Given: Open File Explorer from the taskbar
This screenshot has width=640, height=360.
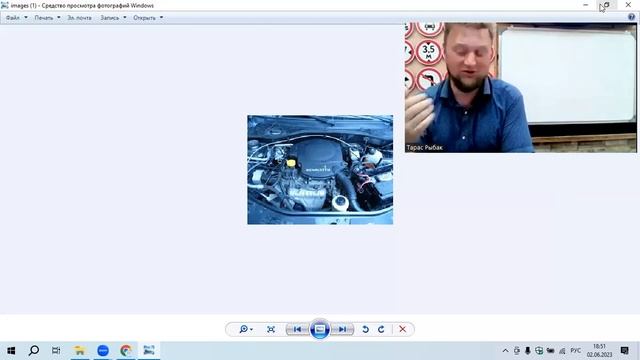Looking at the screenshot, I should coord(80,350).
